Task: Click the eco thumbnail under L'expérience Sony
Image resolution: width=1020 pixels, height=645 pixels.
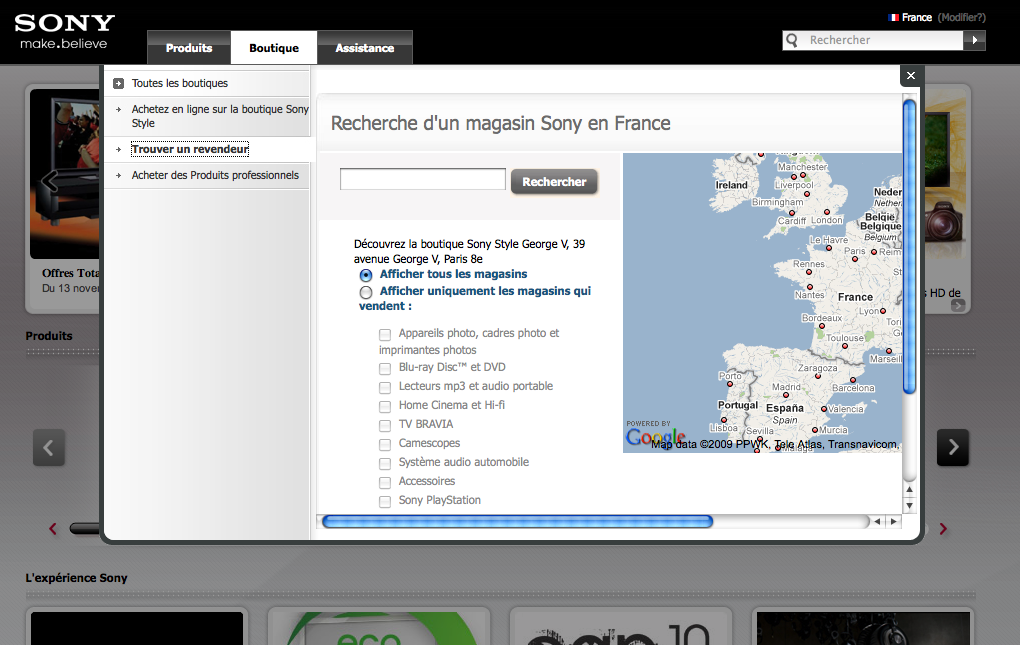Action: 379,628
